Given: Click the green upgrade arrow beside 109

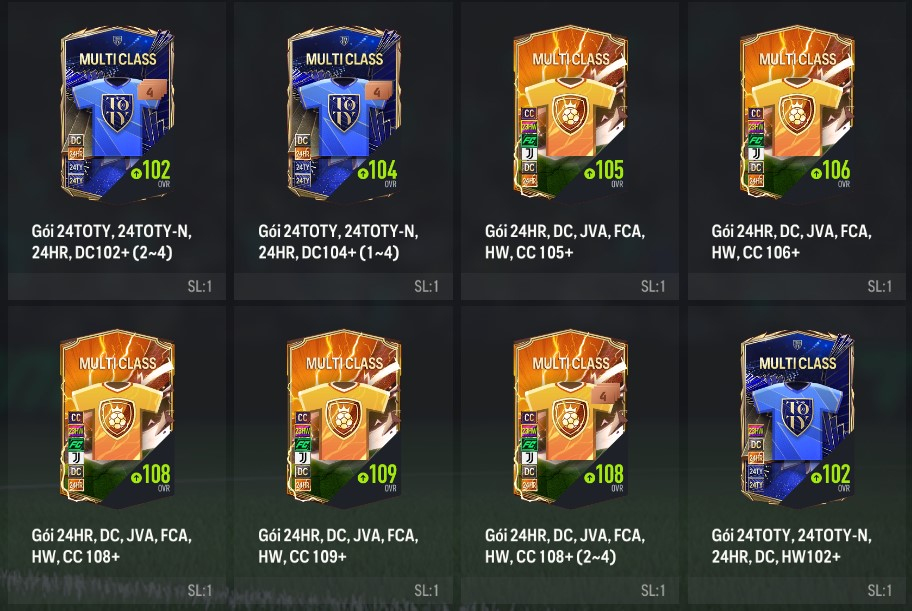Looking at the screenshot, I should [363, 477].
